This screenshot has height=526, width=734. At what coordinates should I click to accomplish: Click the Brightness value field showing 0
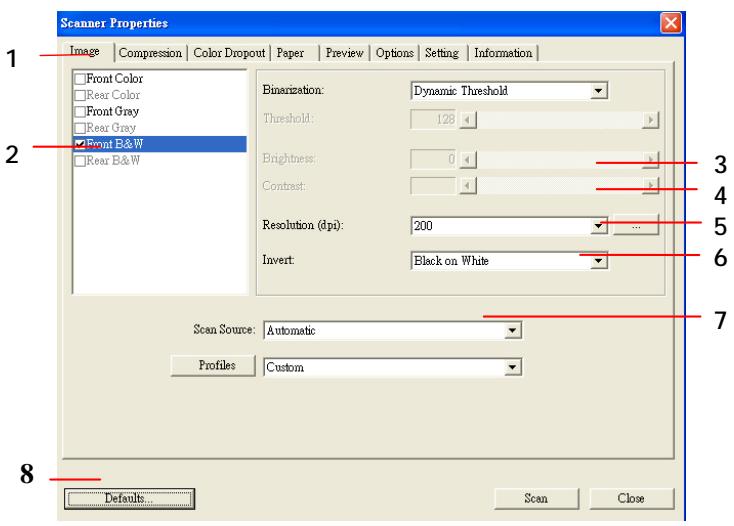coord(433,159)
